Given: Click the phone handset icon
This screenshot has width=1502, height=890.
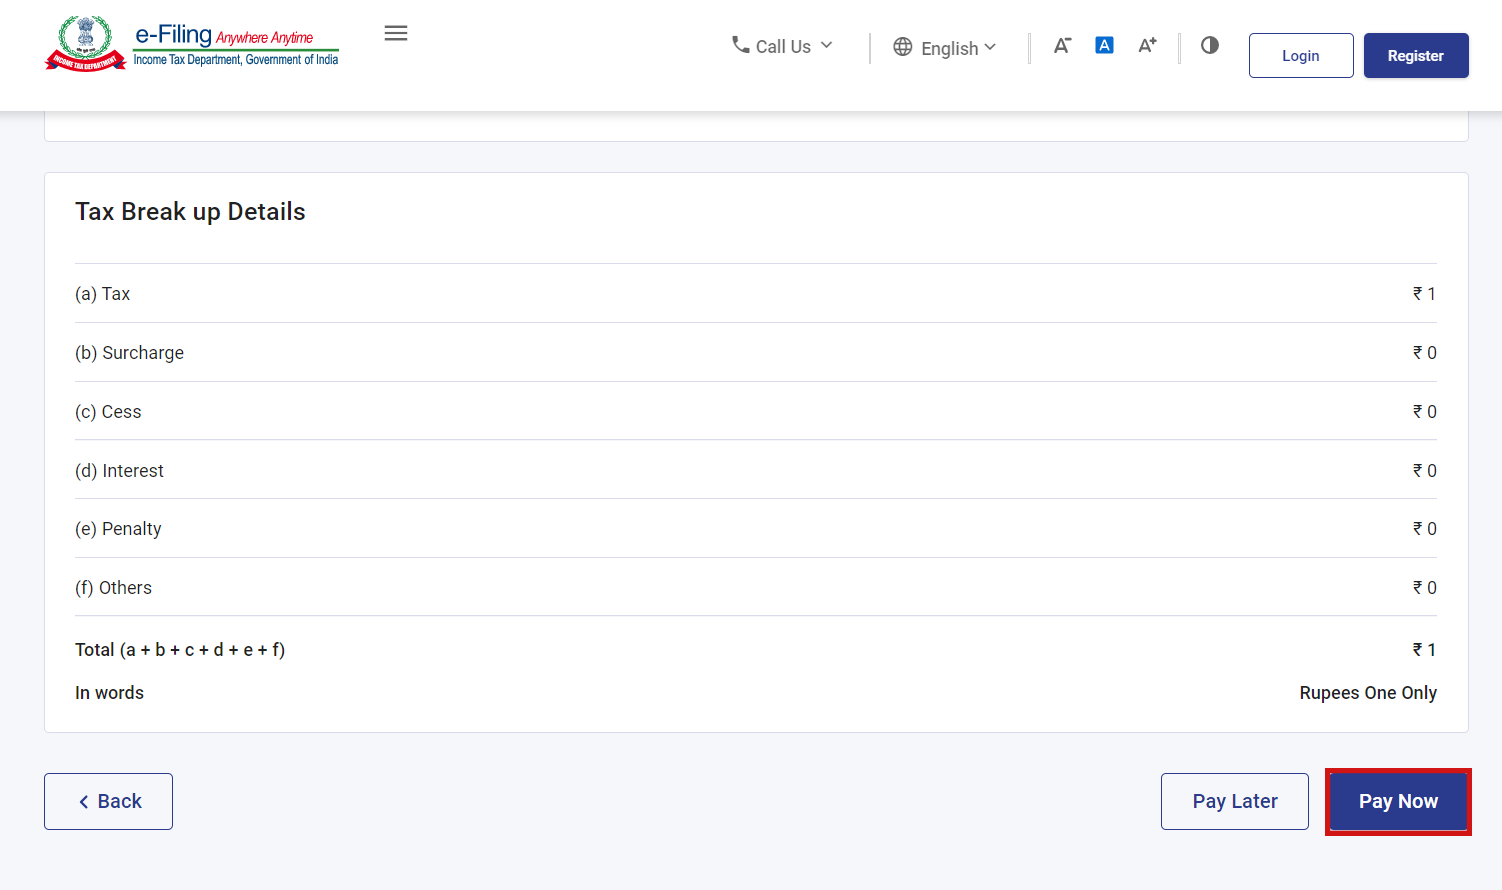Looking at the screenshot, I should coord(740,45).
